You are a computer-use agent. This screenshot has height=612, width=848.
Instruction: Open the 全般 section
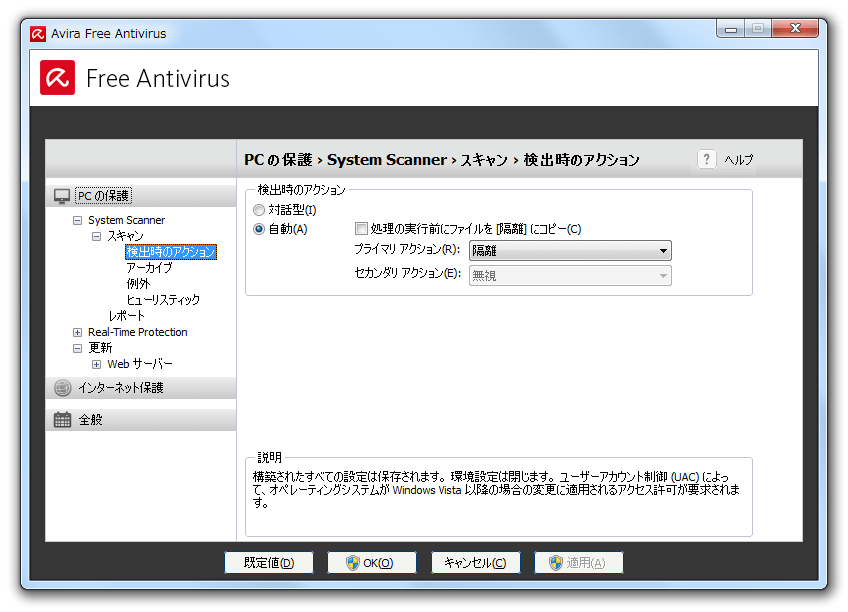pyautogui.click(x=141, y=420)
